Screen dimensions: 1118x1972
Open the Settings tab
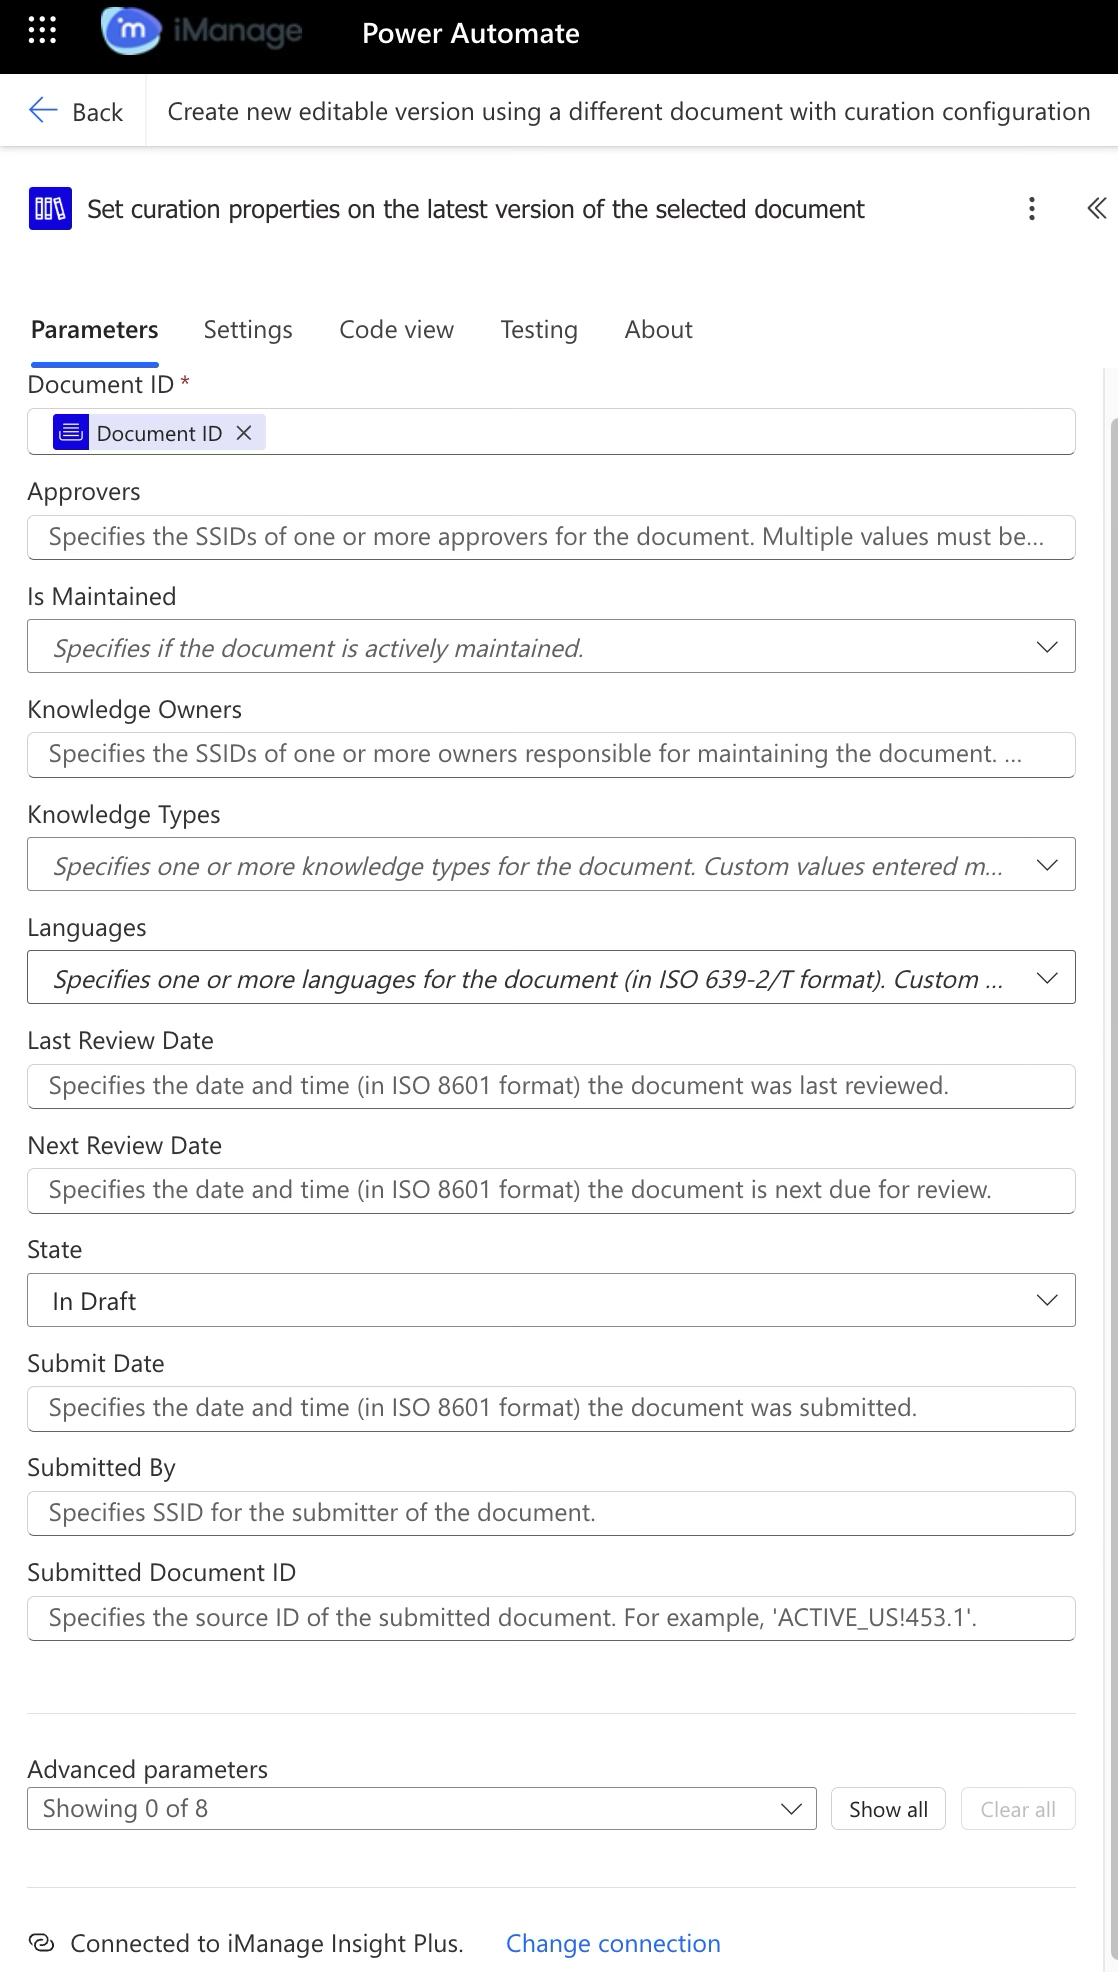(248, 330)
